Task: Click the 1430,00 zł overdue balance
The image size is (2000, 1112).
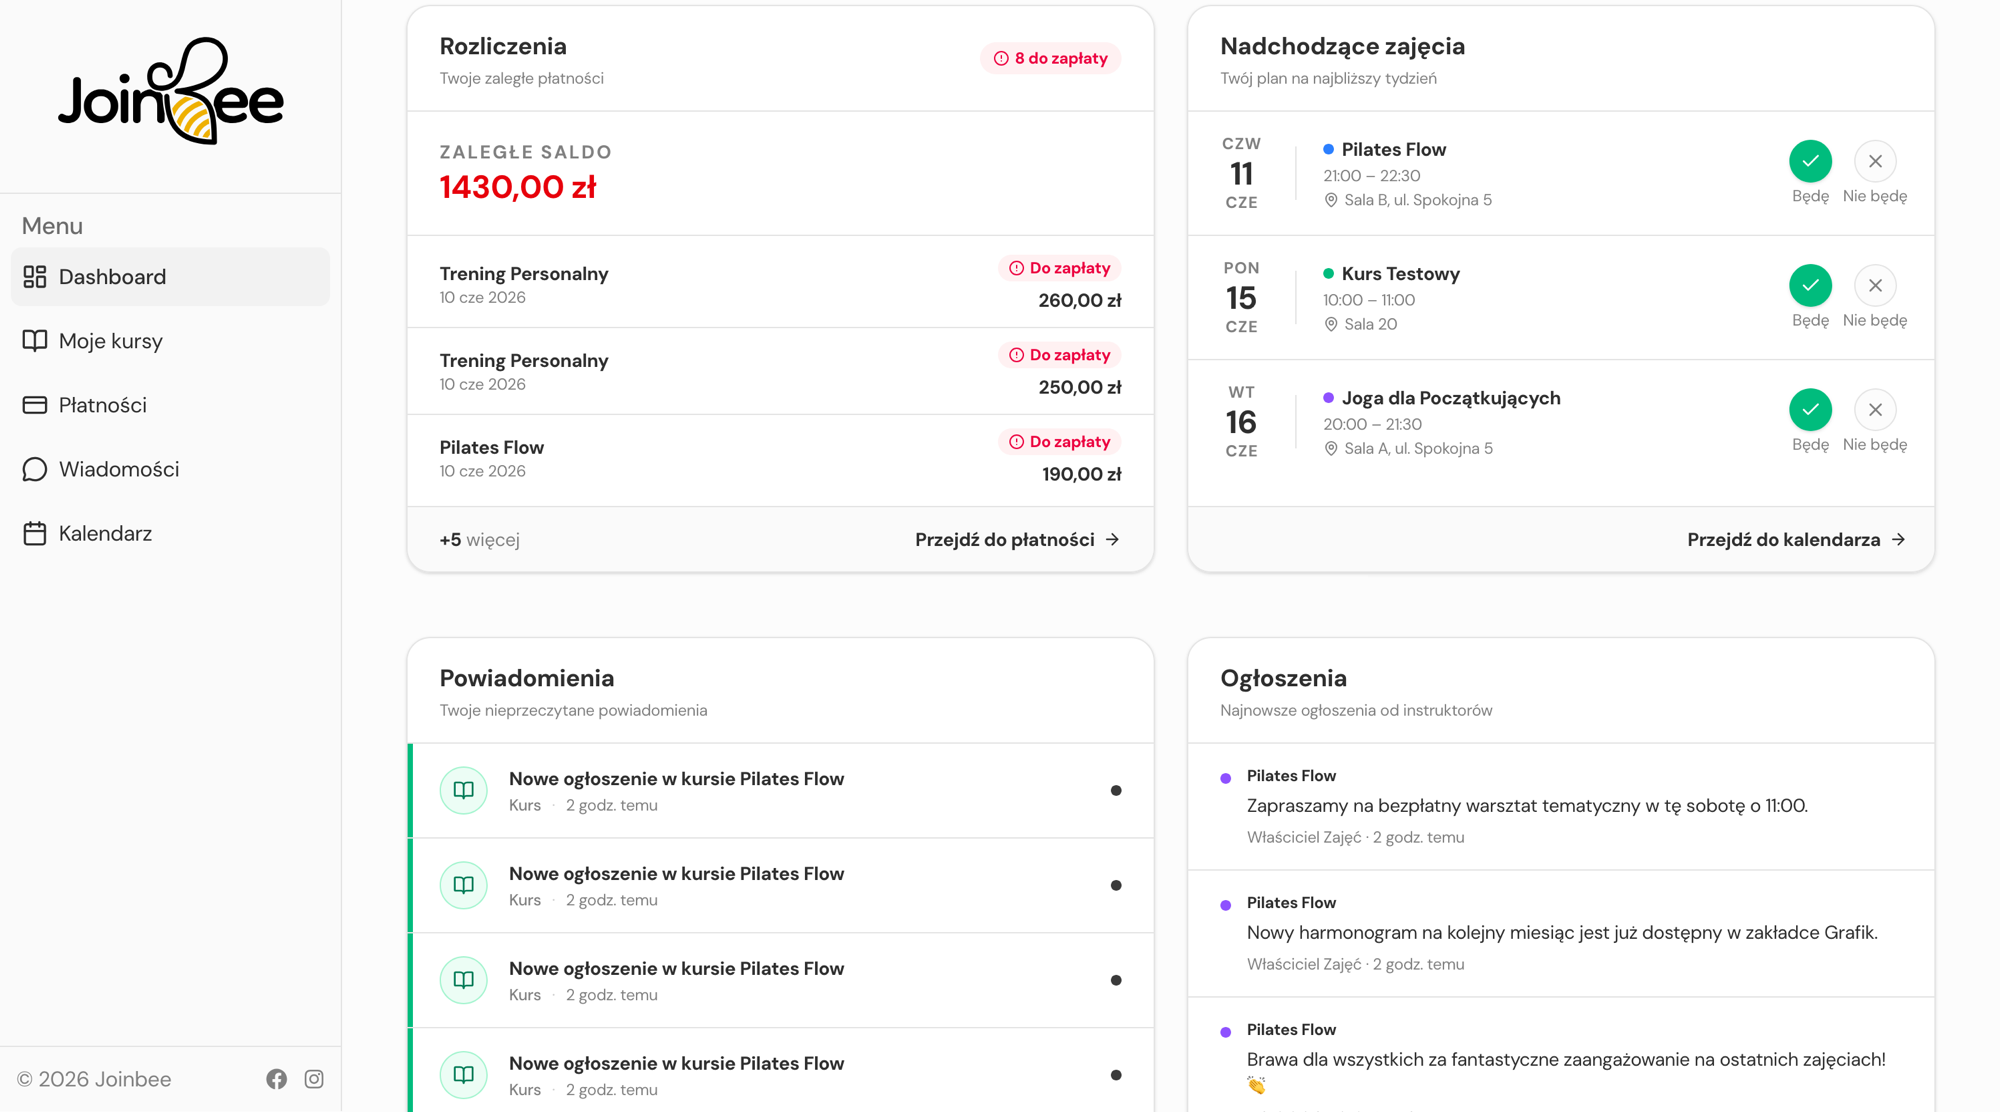Action: pos(518,187)
